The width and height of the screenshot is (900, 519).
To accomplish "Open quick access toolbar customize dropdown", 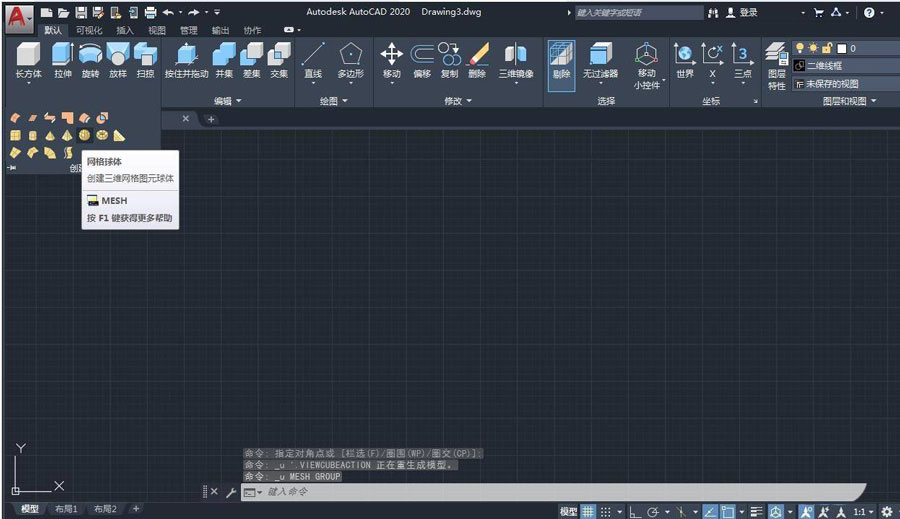I will click(x=217, y=12).
